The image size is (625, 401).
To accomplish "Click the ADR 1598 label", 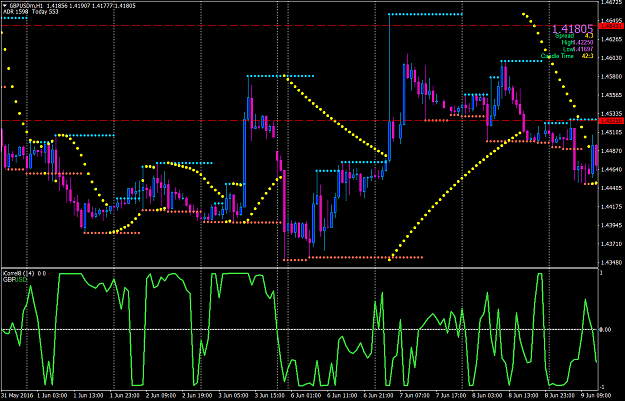I will tap(16, 12).
